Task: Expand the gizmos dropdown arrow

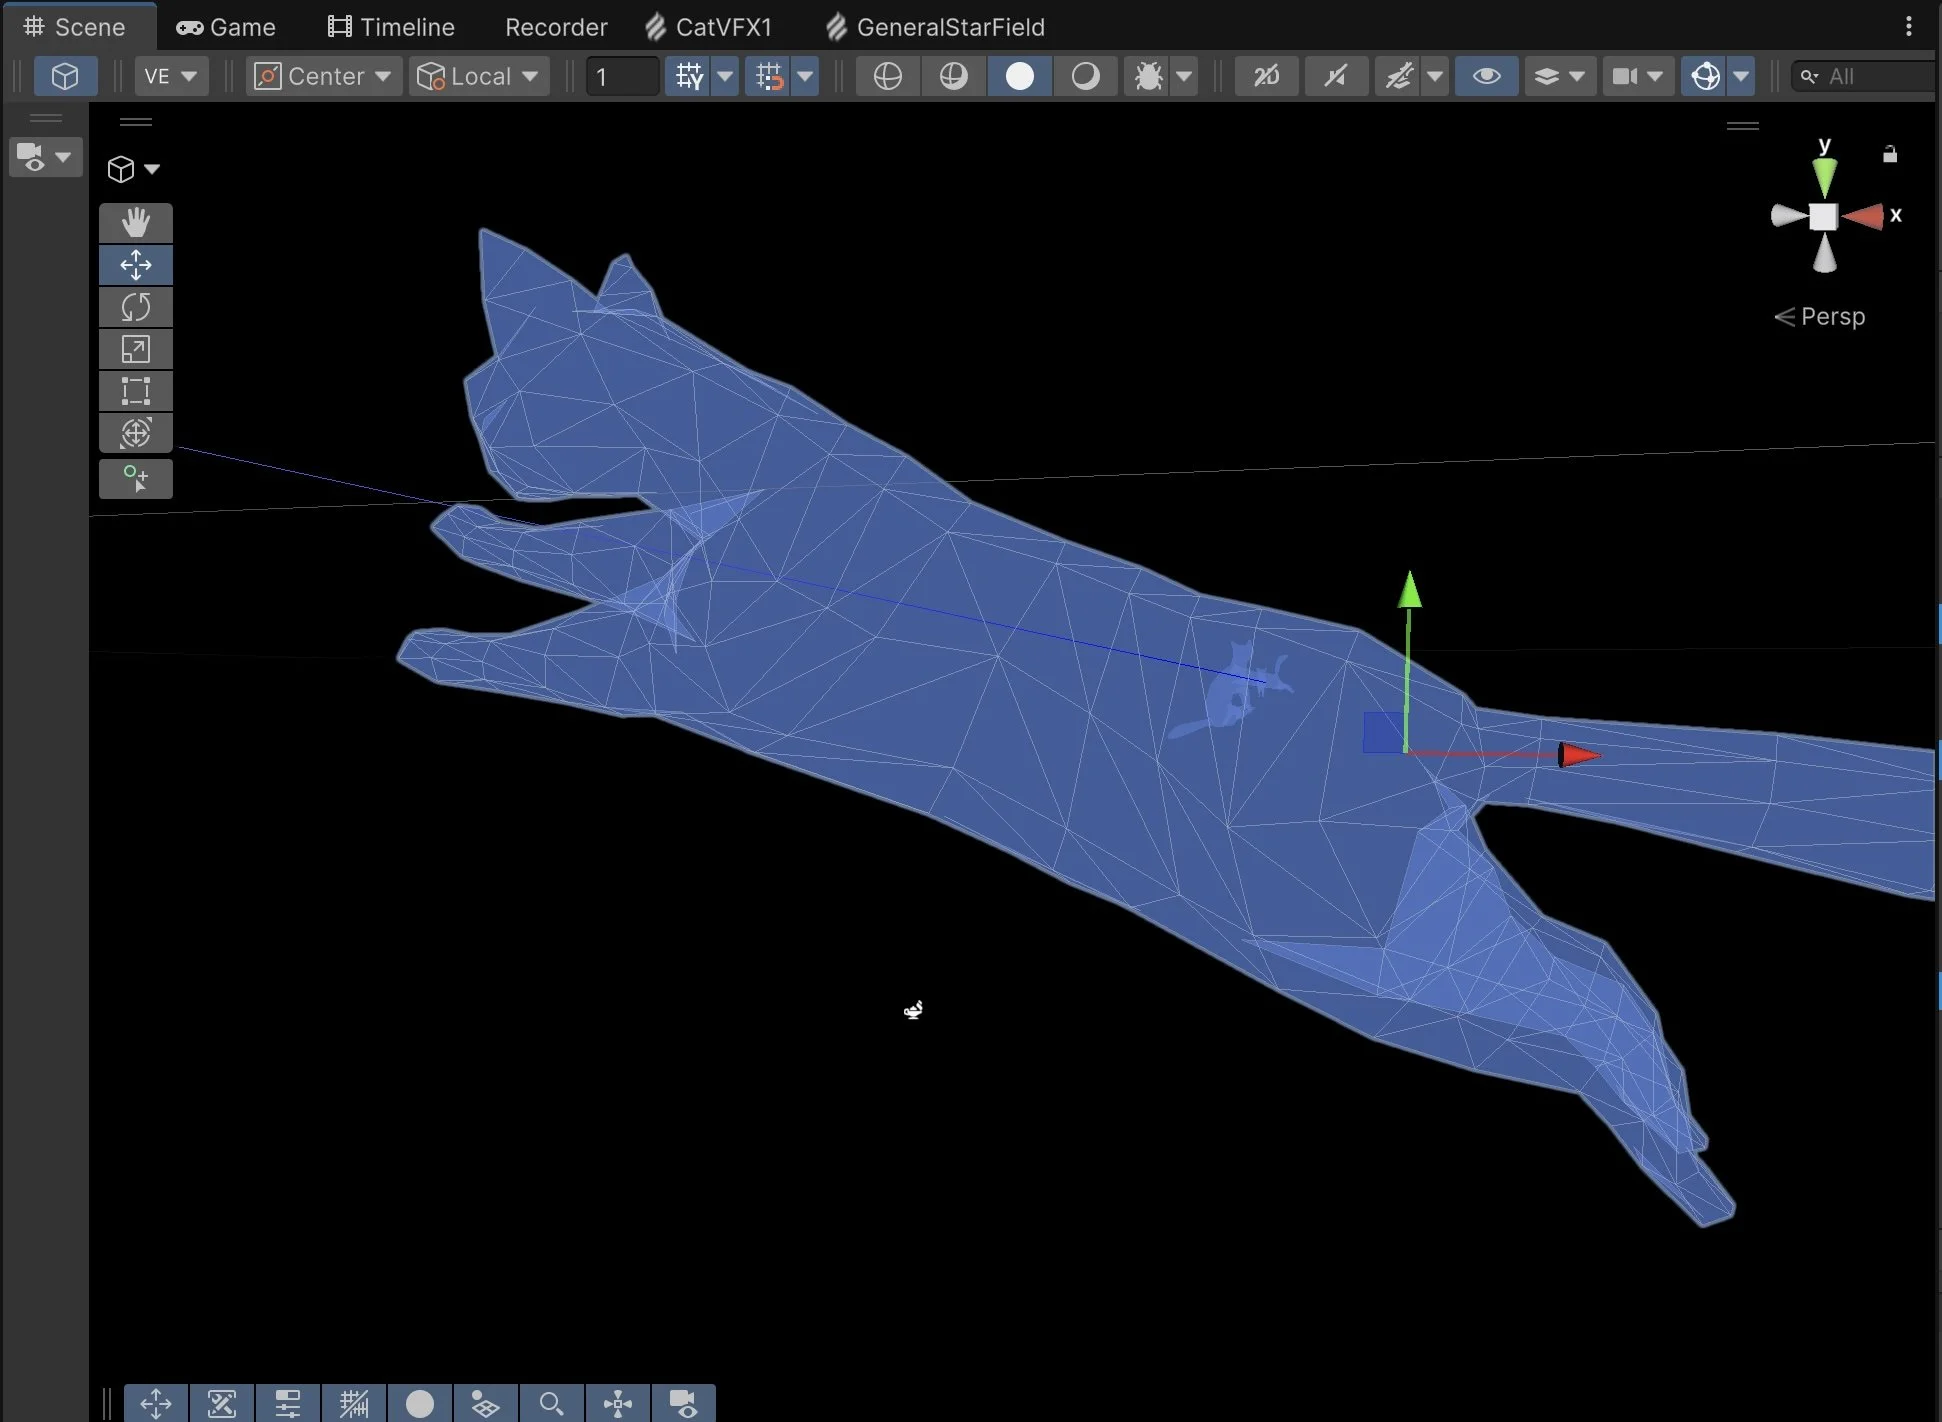Action: pyautogui.click(x=1743, y=76)
